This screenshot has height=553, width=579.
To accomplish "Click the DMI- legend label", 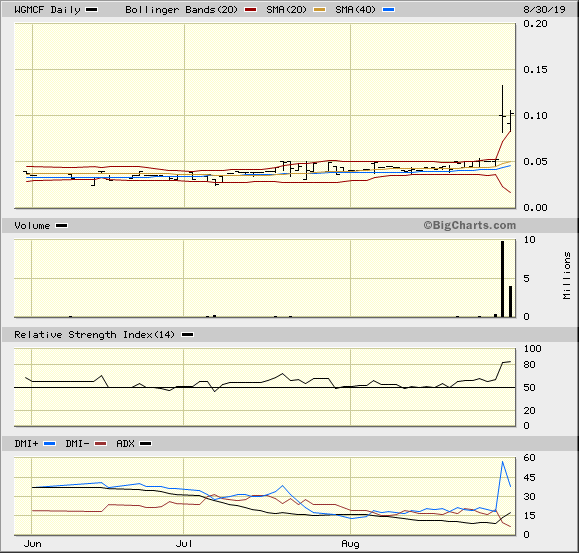I will [77, 443].
